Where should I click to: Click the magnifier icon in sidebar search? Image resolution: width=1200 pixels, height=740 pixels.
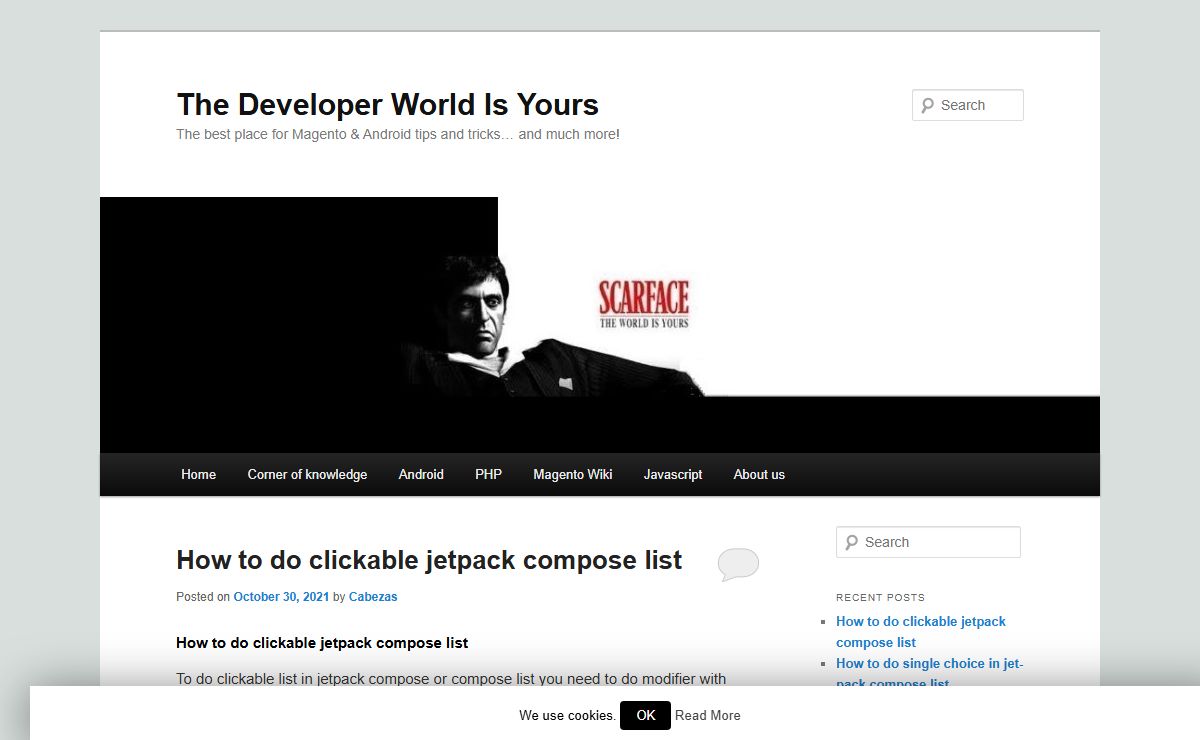(851, 542)
